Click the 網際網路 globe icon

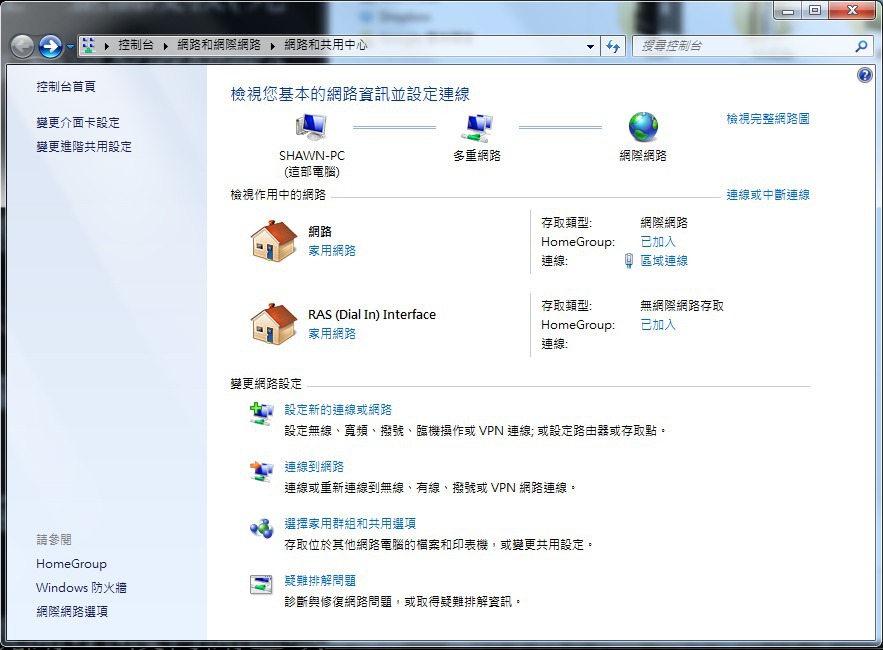click(643, 127)
